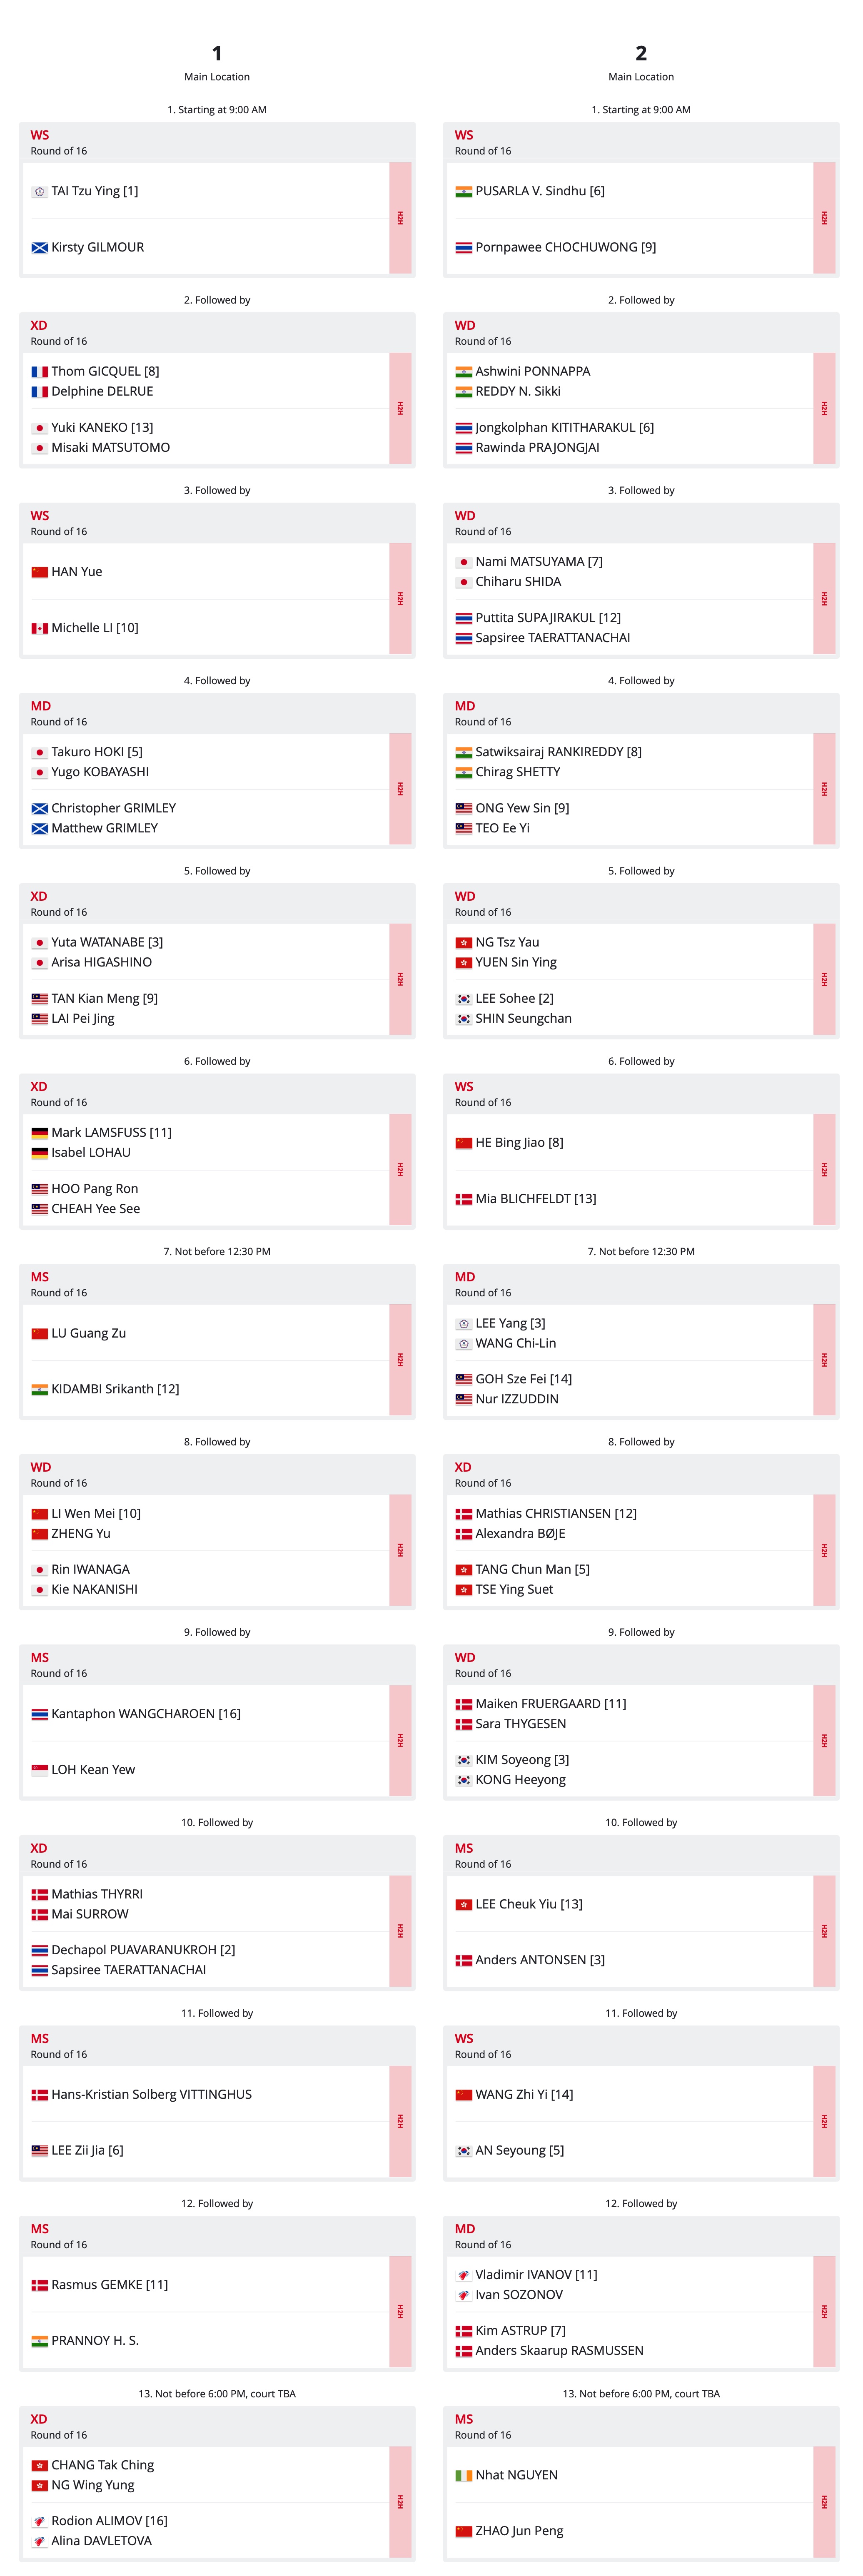Select player AN Seyoung [5]
The height and width of the screenshot is (2576, 863).
coord(519,2150)
